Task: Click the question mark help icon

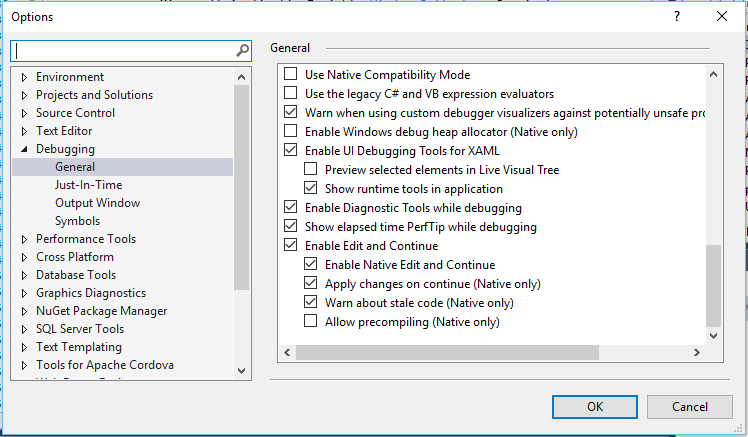Action: click(x=677, y=16)
